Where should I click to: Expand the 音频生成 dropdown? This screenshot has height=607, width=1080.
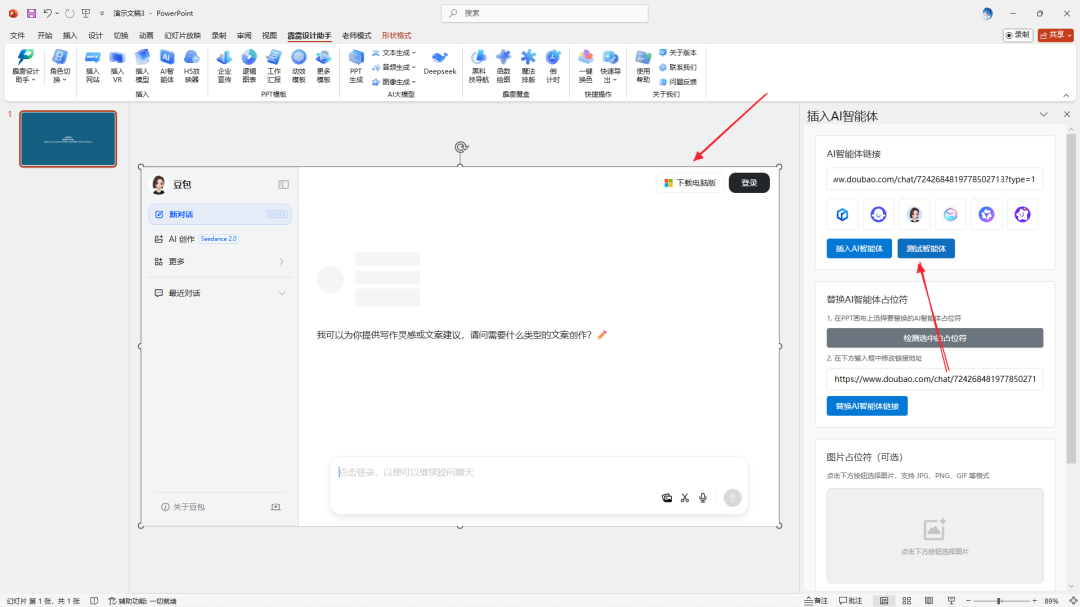[x=394, y=67]
